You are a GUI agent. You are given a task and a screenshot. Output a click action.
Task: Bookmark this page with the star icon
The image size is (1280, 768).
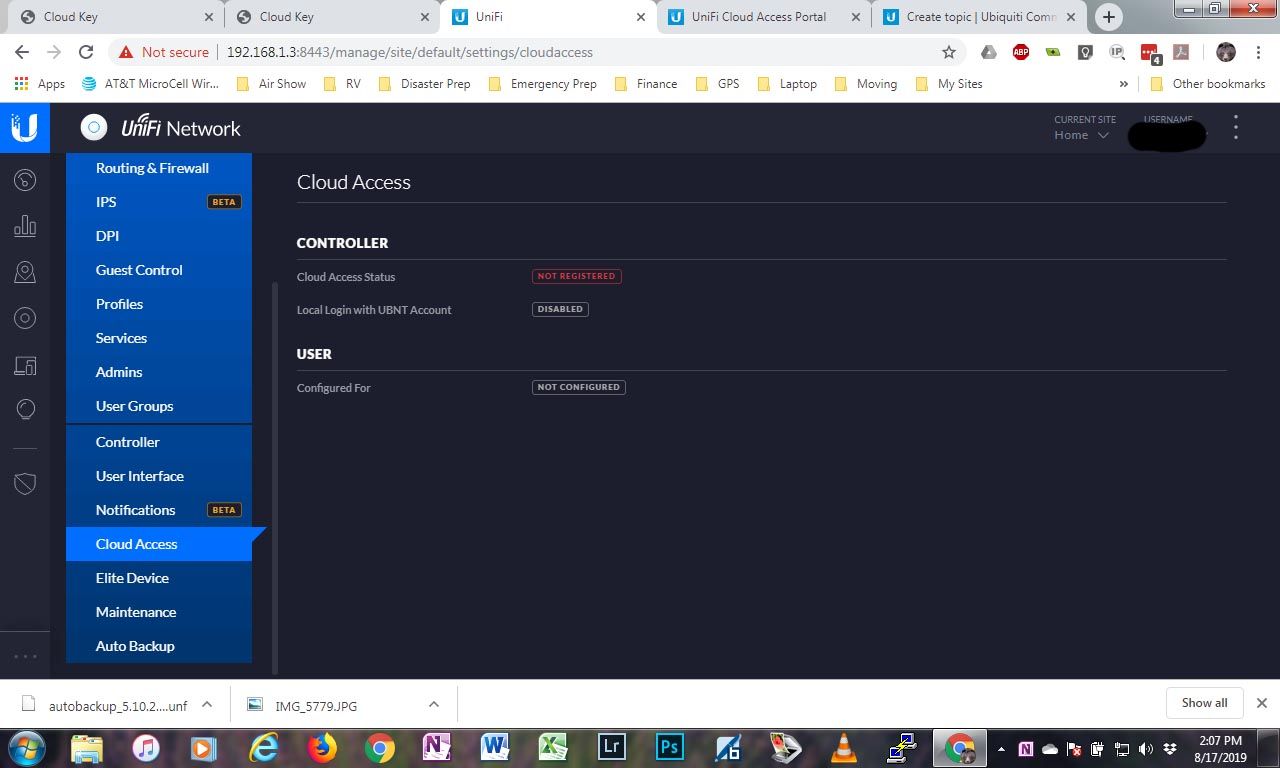coord(949,52)
